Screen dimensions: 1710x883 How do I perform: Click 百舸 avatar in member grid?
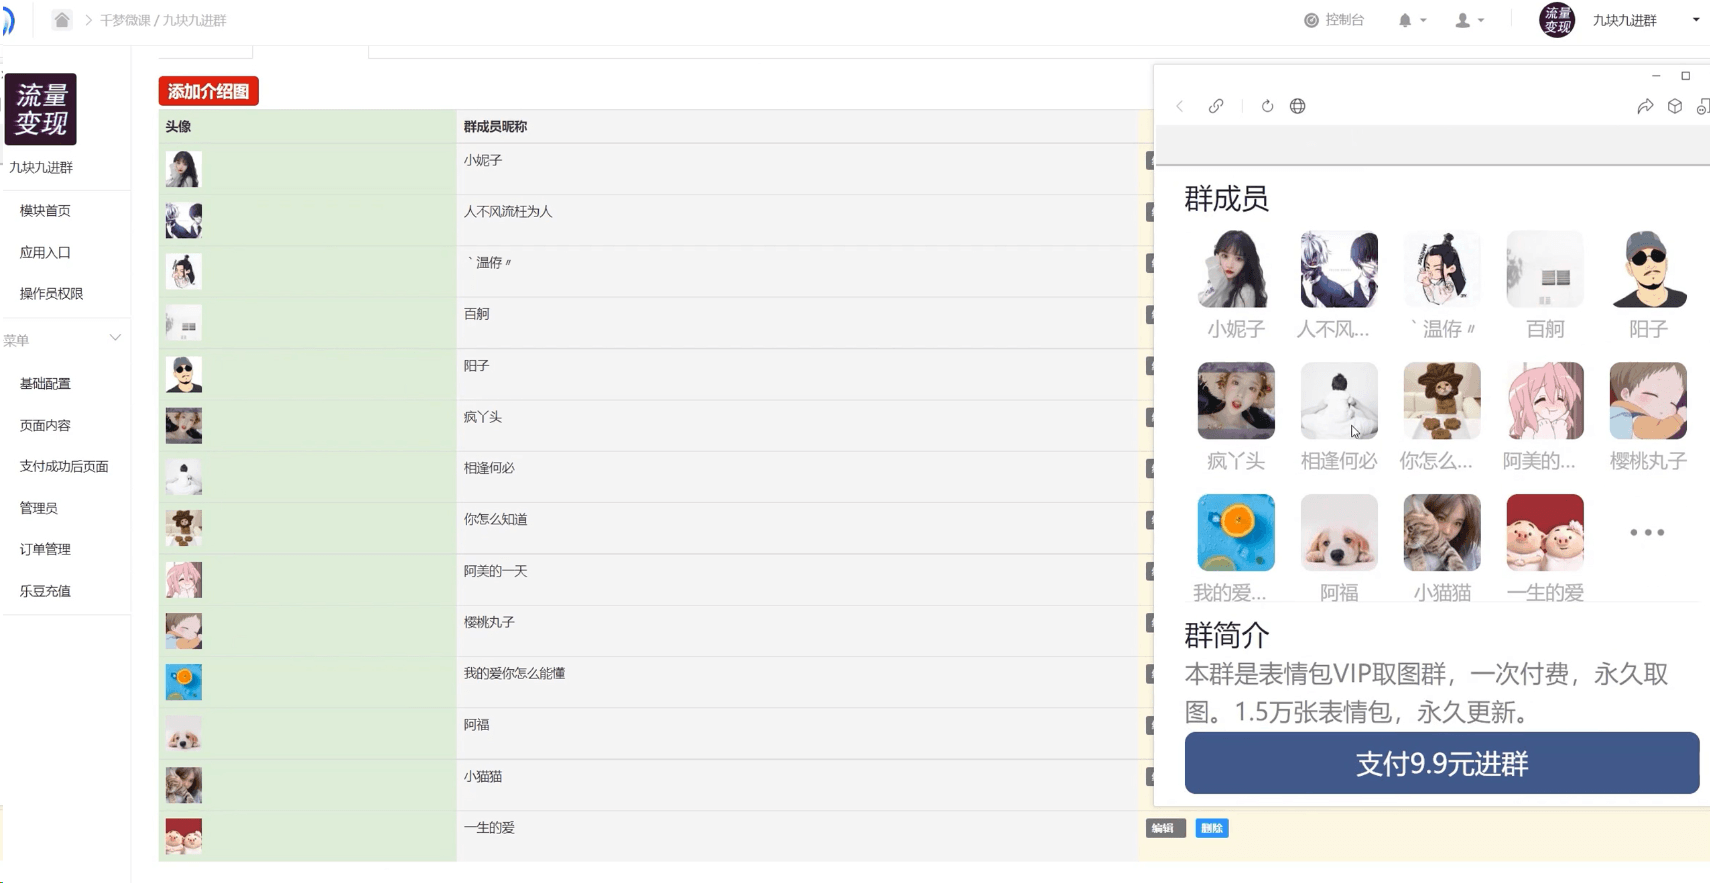pos(1545,269)
